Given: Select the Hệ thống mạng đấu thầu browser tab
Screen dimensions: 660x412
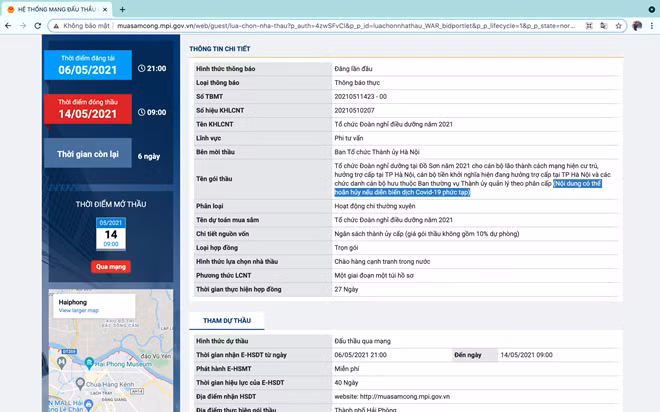Looking at the screenshot, I should coord(56,9).
